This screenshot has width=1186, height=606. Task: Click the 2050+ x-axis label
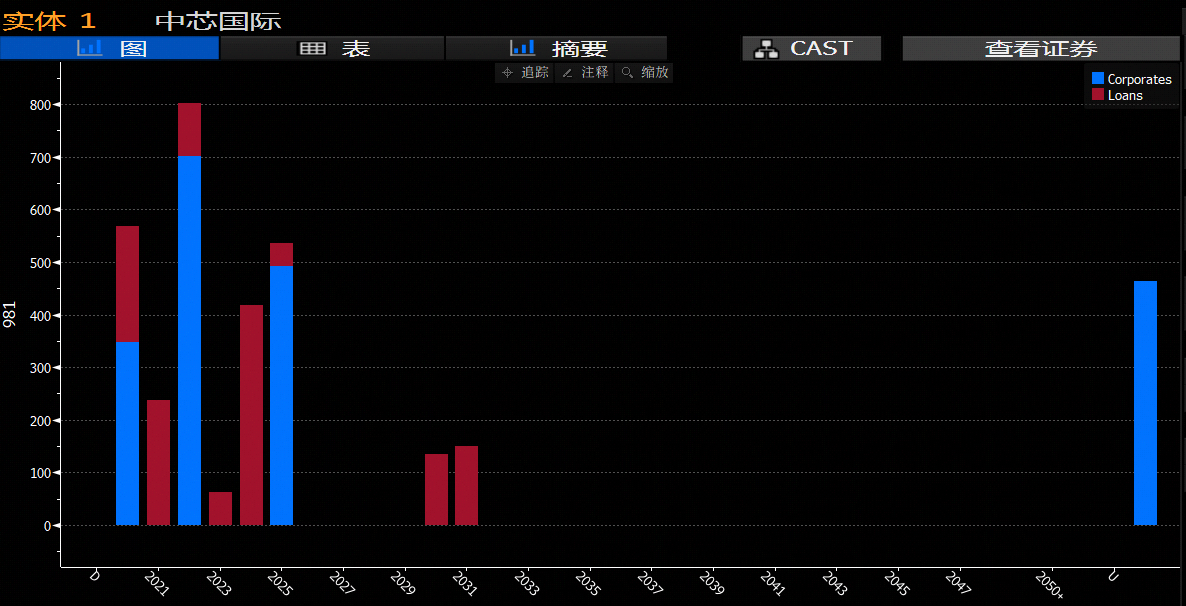click(1050, 585)
